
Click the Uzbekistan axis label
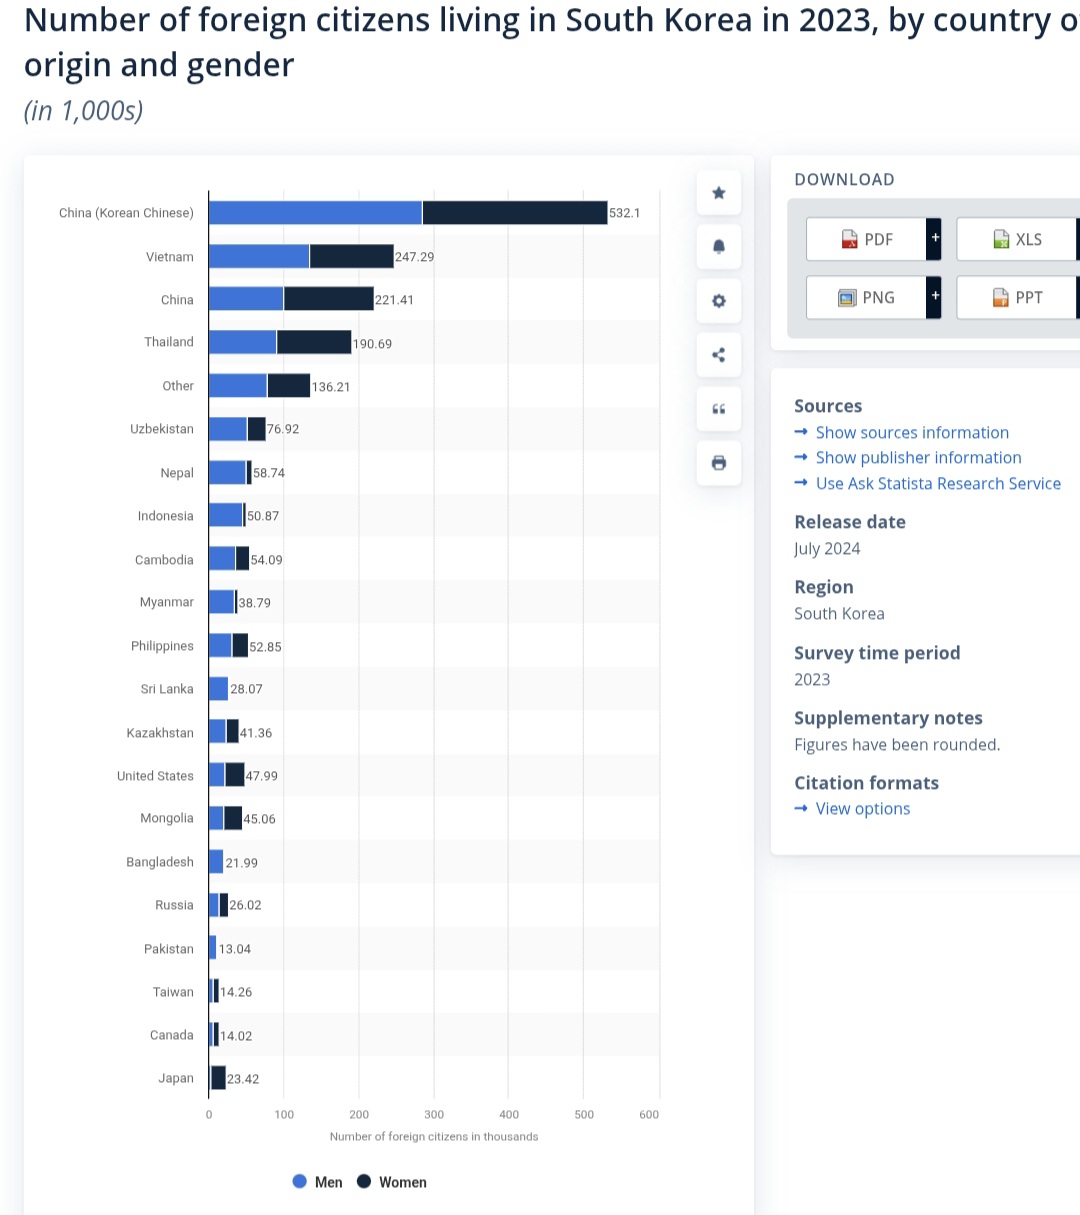162,429
